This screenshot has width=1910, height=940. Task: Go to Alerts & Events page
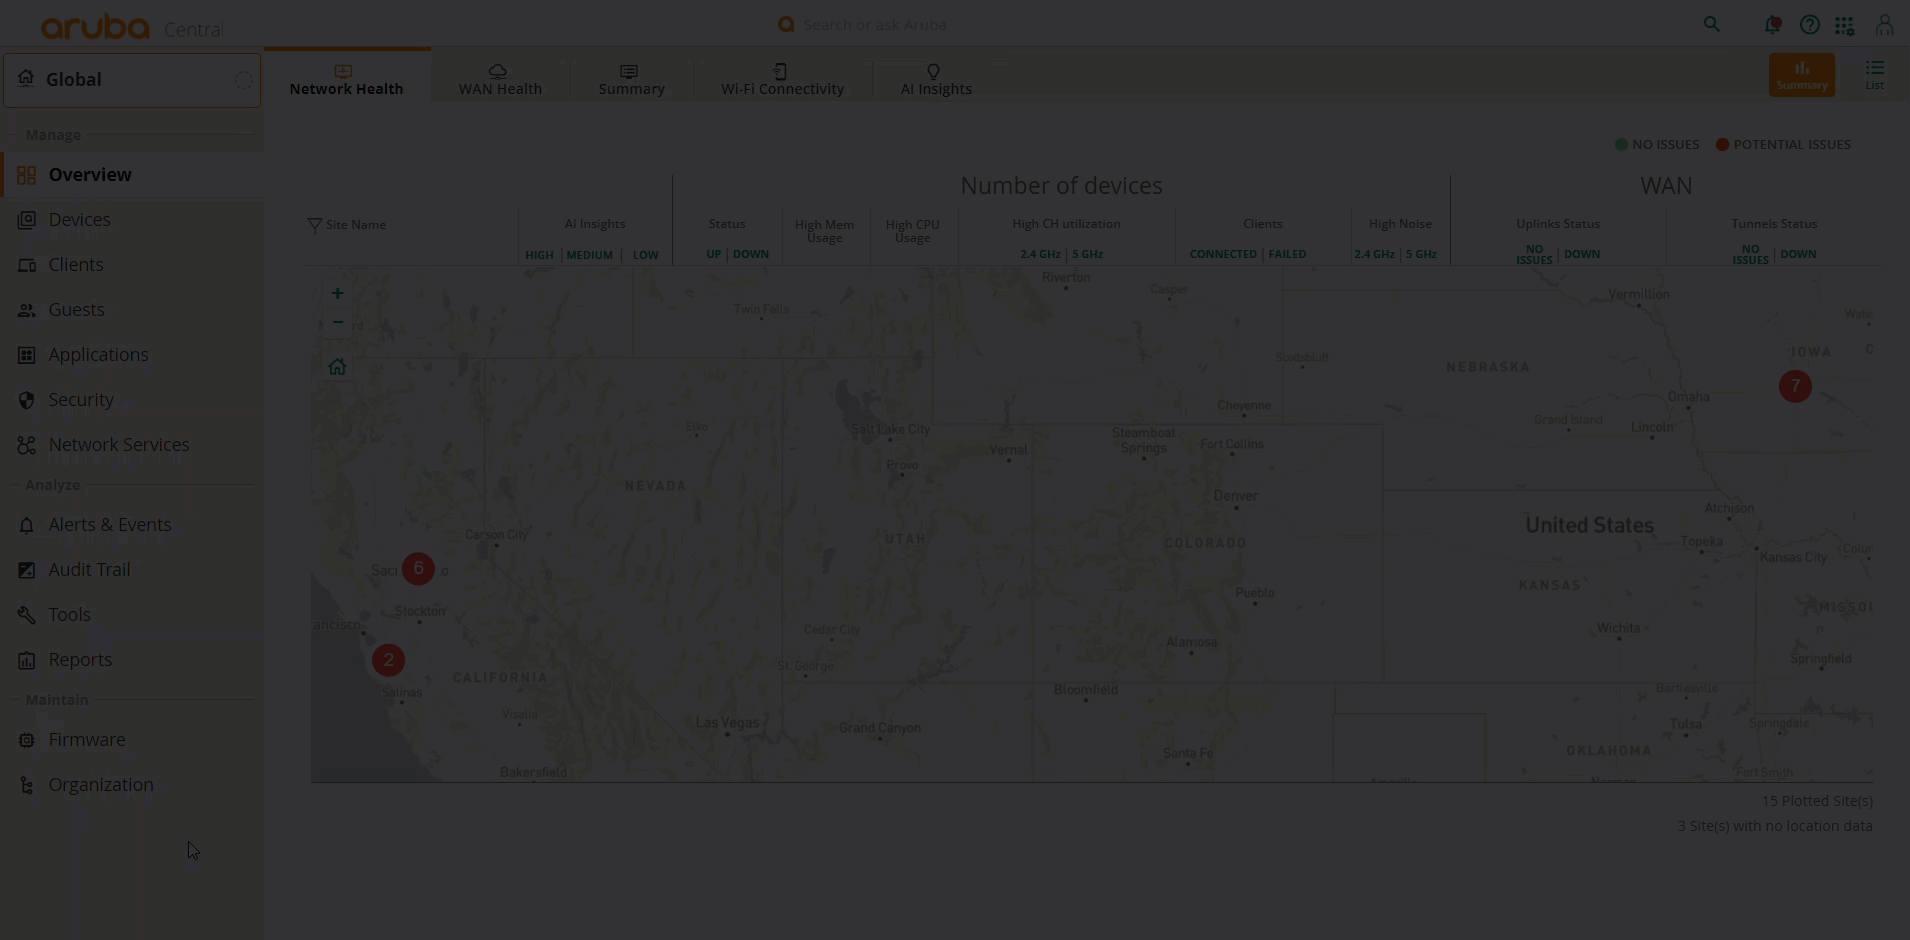tap(110, 525)
